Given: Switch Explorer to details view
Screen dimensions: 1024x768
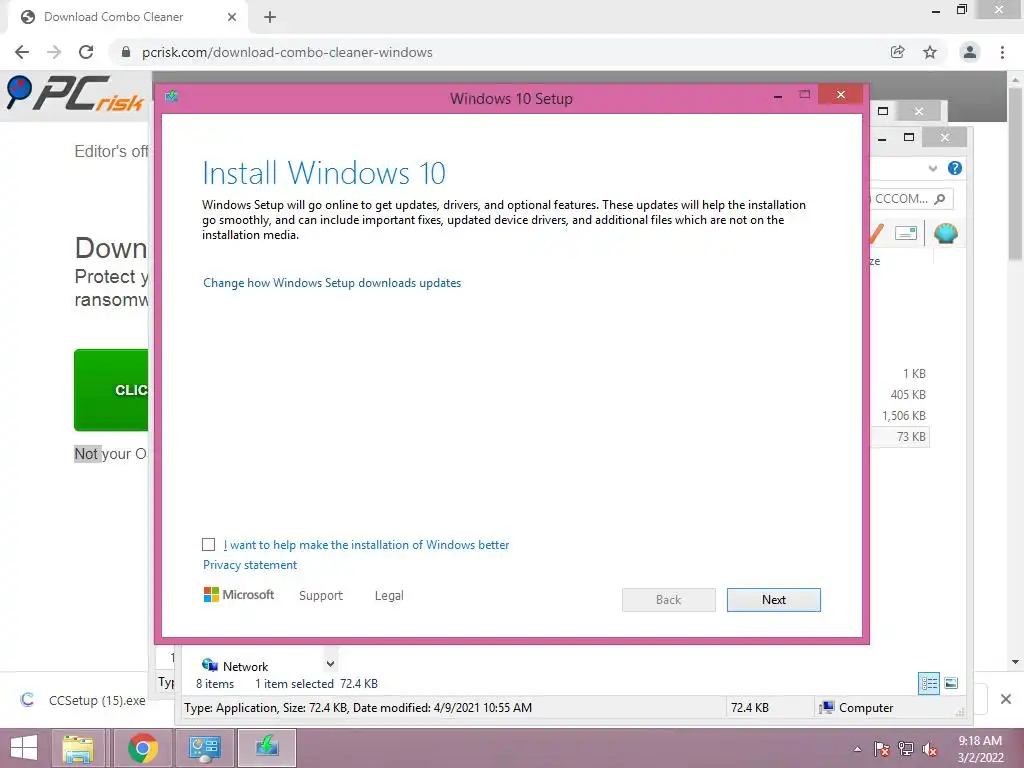Looking at the screenshot, I should (x=929, y=683).
